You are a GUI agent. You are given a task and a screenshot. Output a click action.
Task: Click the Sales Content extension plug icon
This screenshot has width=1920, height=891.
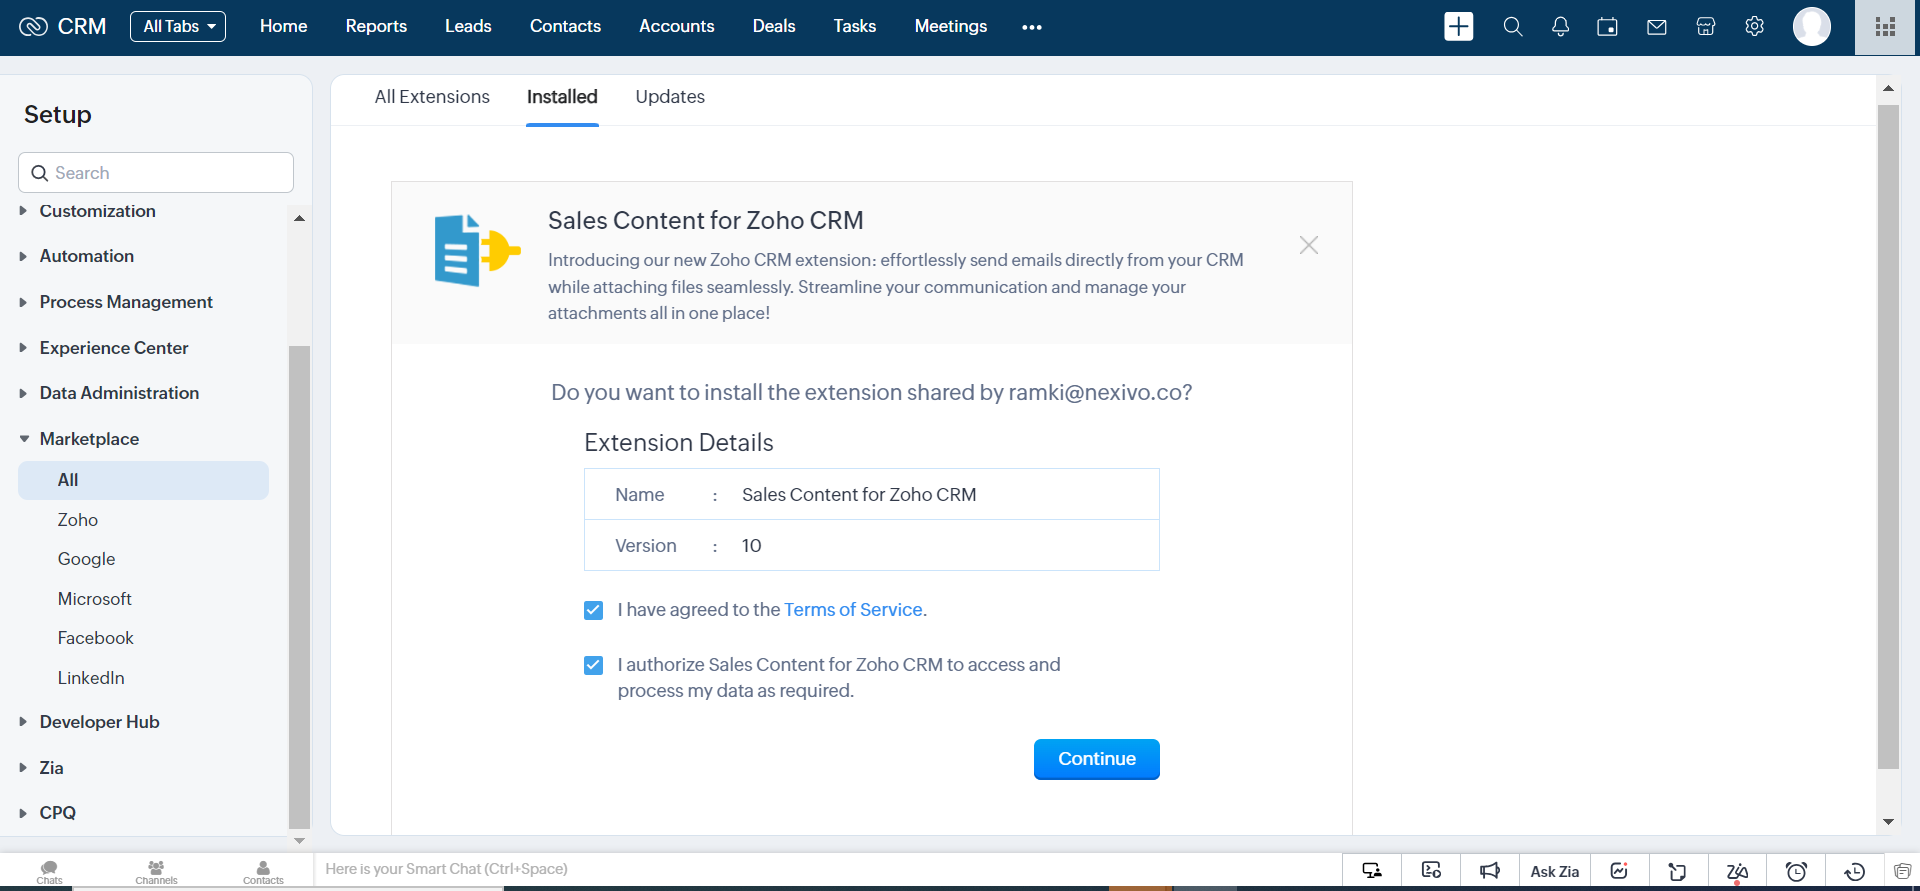pos(477,251)
